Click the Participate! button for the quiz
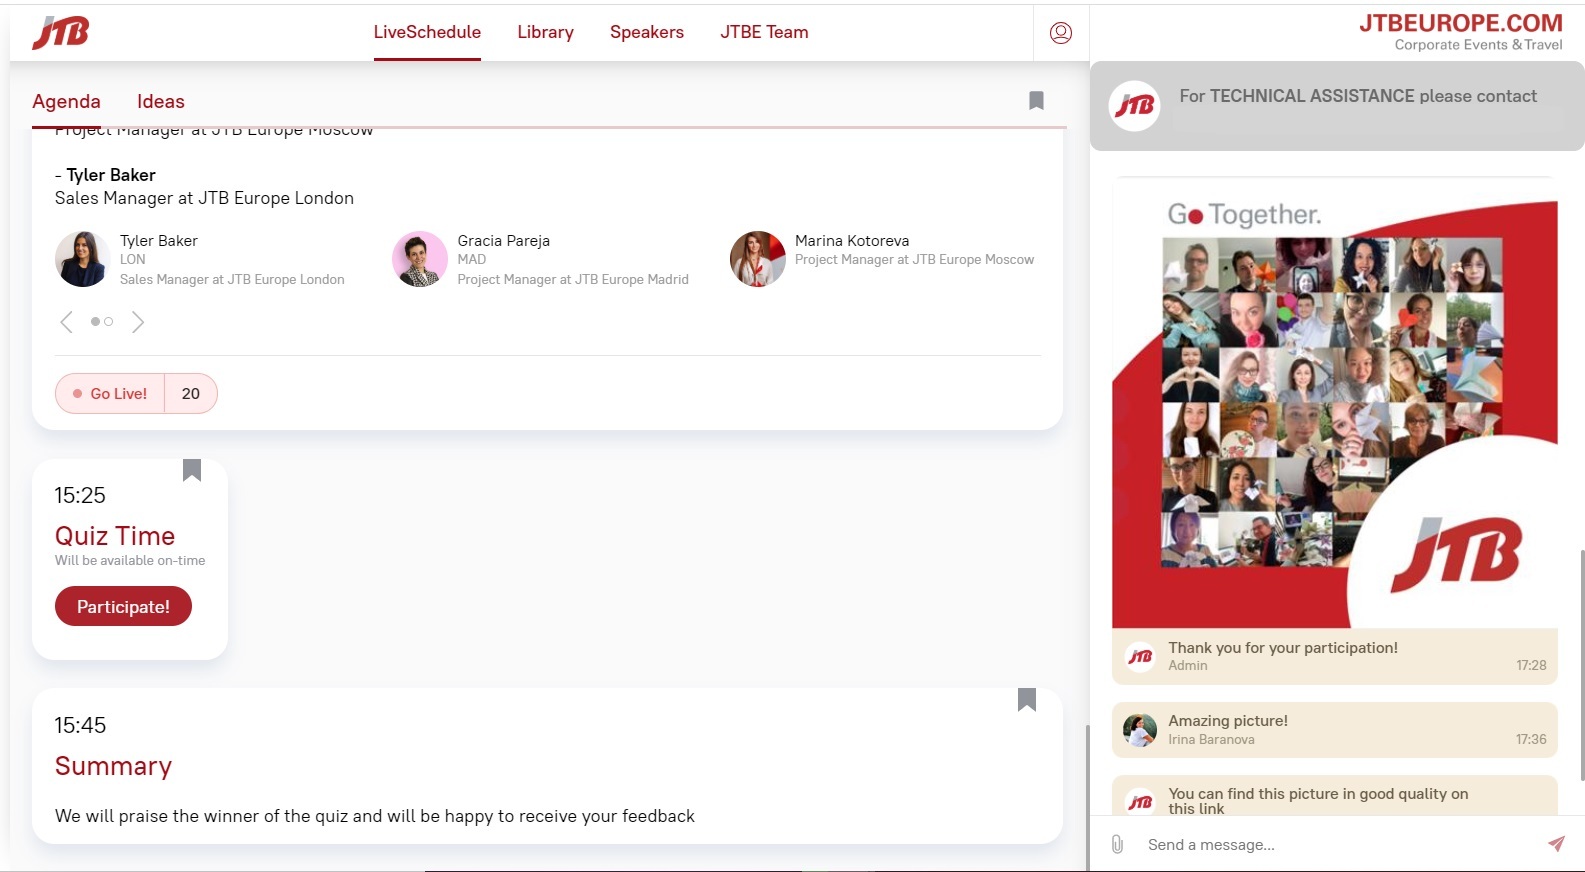Viewport: 1585px width, 872px height. tap(123, 606)
